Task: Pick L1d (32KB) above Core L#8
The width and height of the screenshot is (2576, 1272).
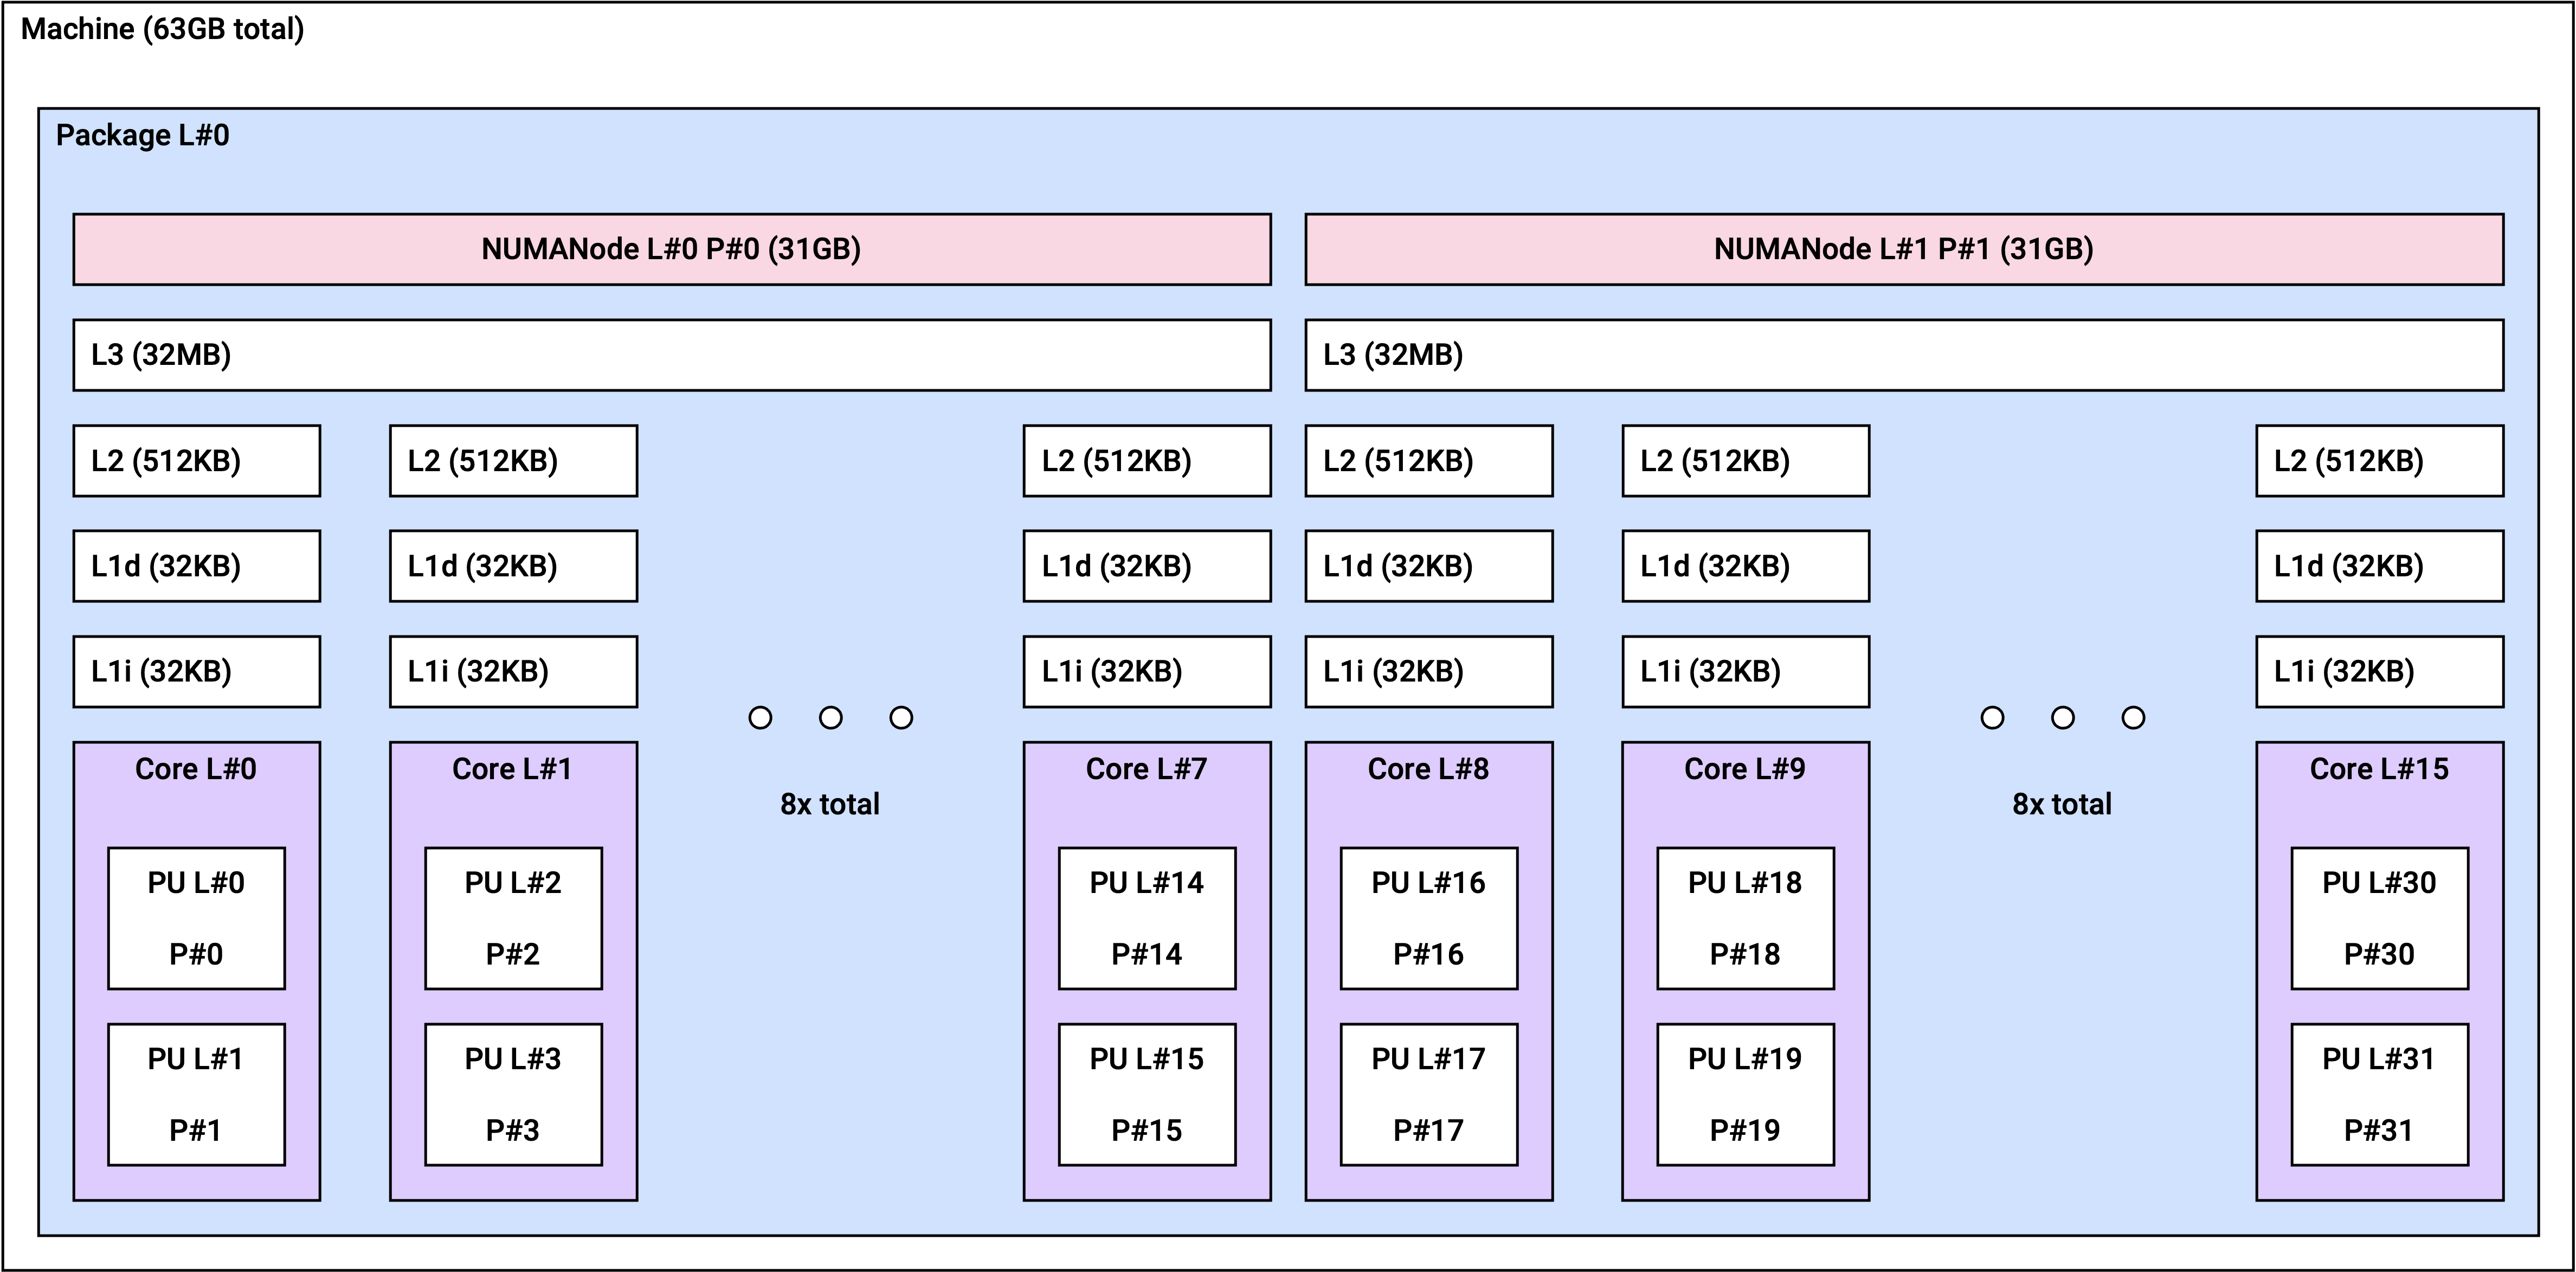Action: 1429,566
